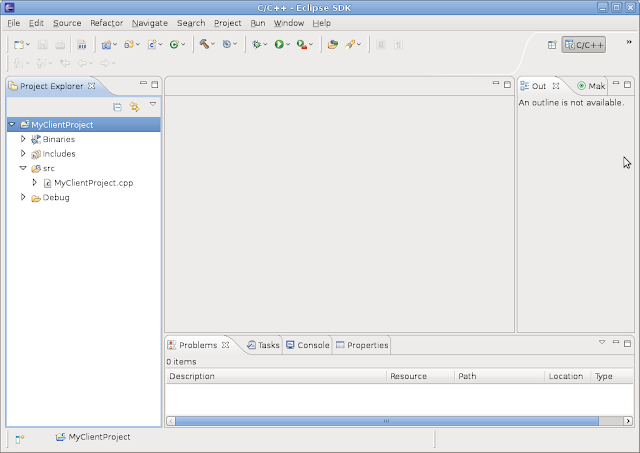Click the binary build targets icon

coord(82,44)
